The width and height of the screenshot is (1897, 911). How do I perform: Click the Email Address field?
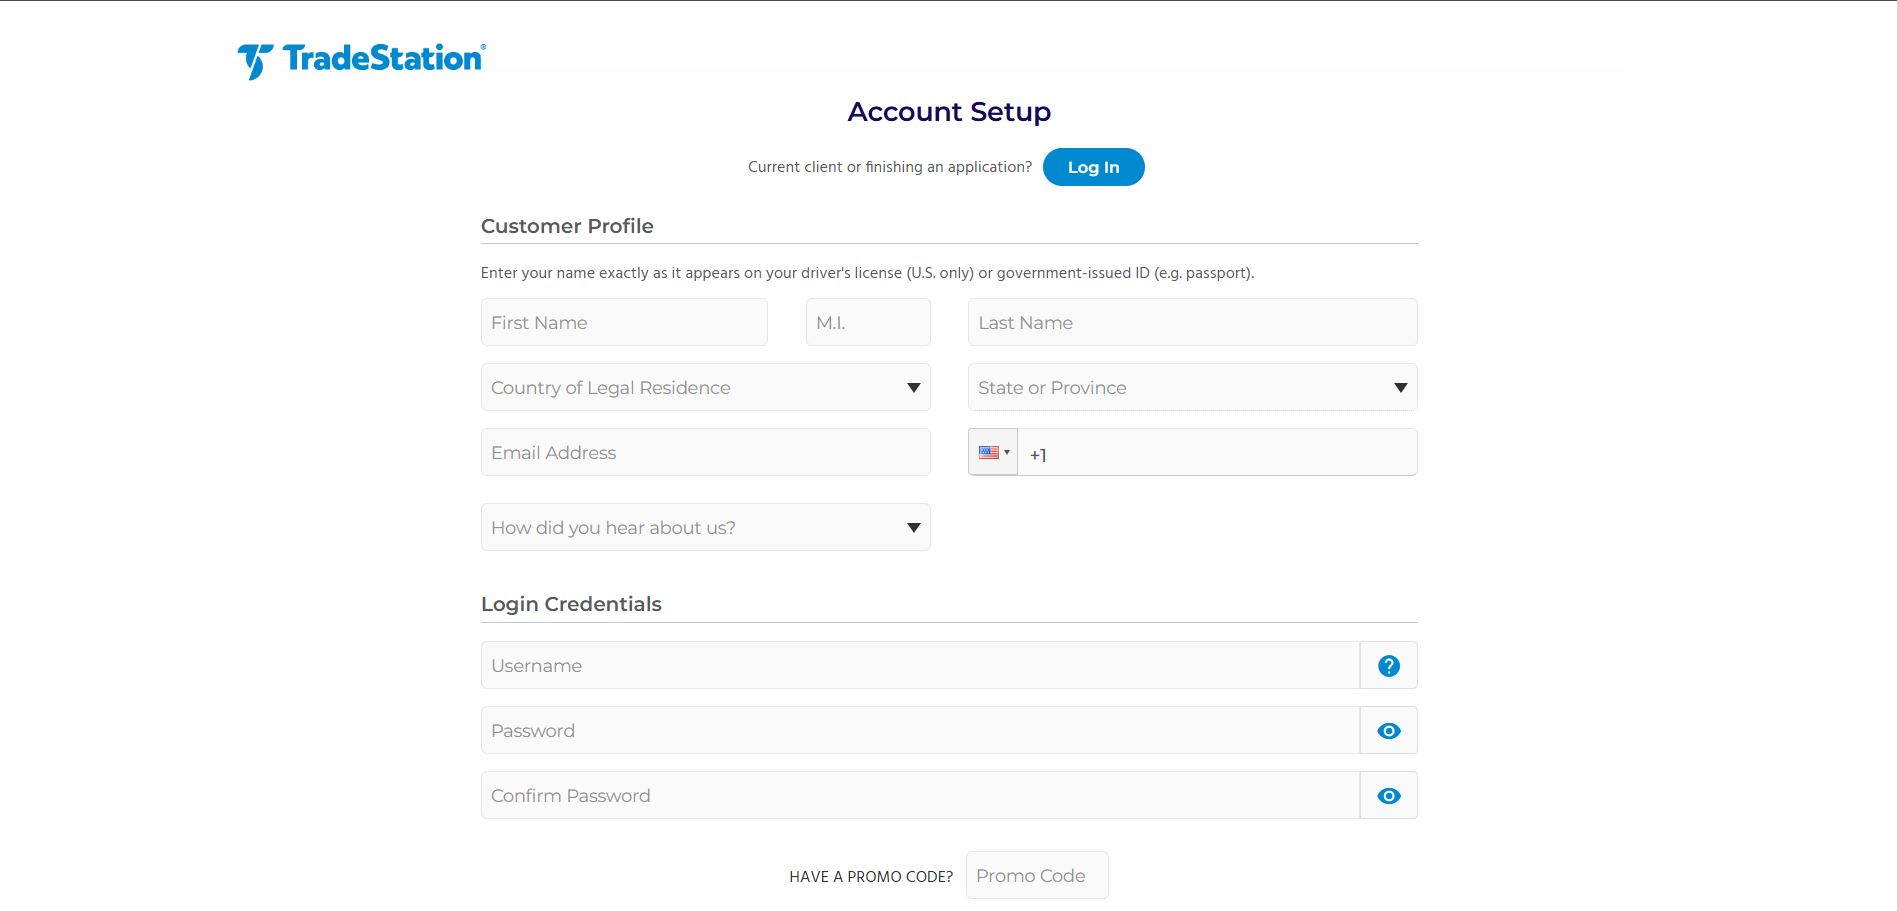[705, 453]
